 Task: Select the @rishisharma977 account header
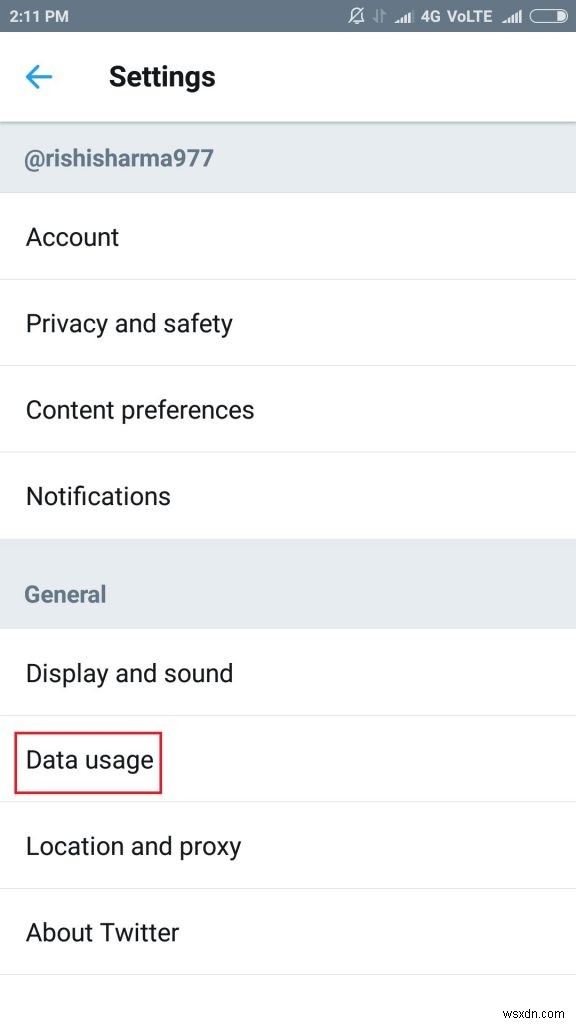tap(118, 158)
